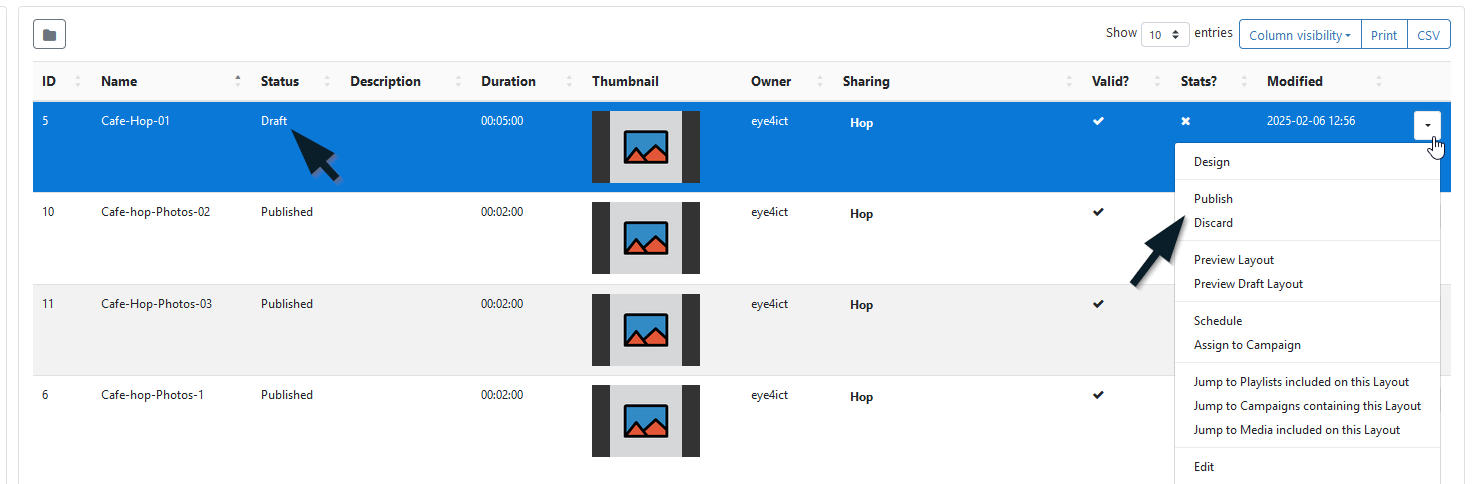Sort by Owner column header

788,81
